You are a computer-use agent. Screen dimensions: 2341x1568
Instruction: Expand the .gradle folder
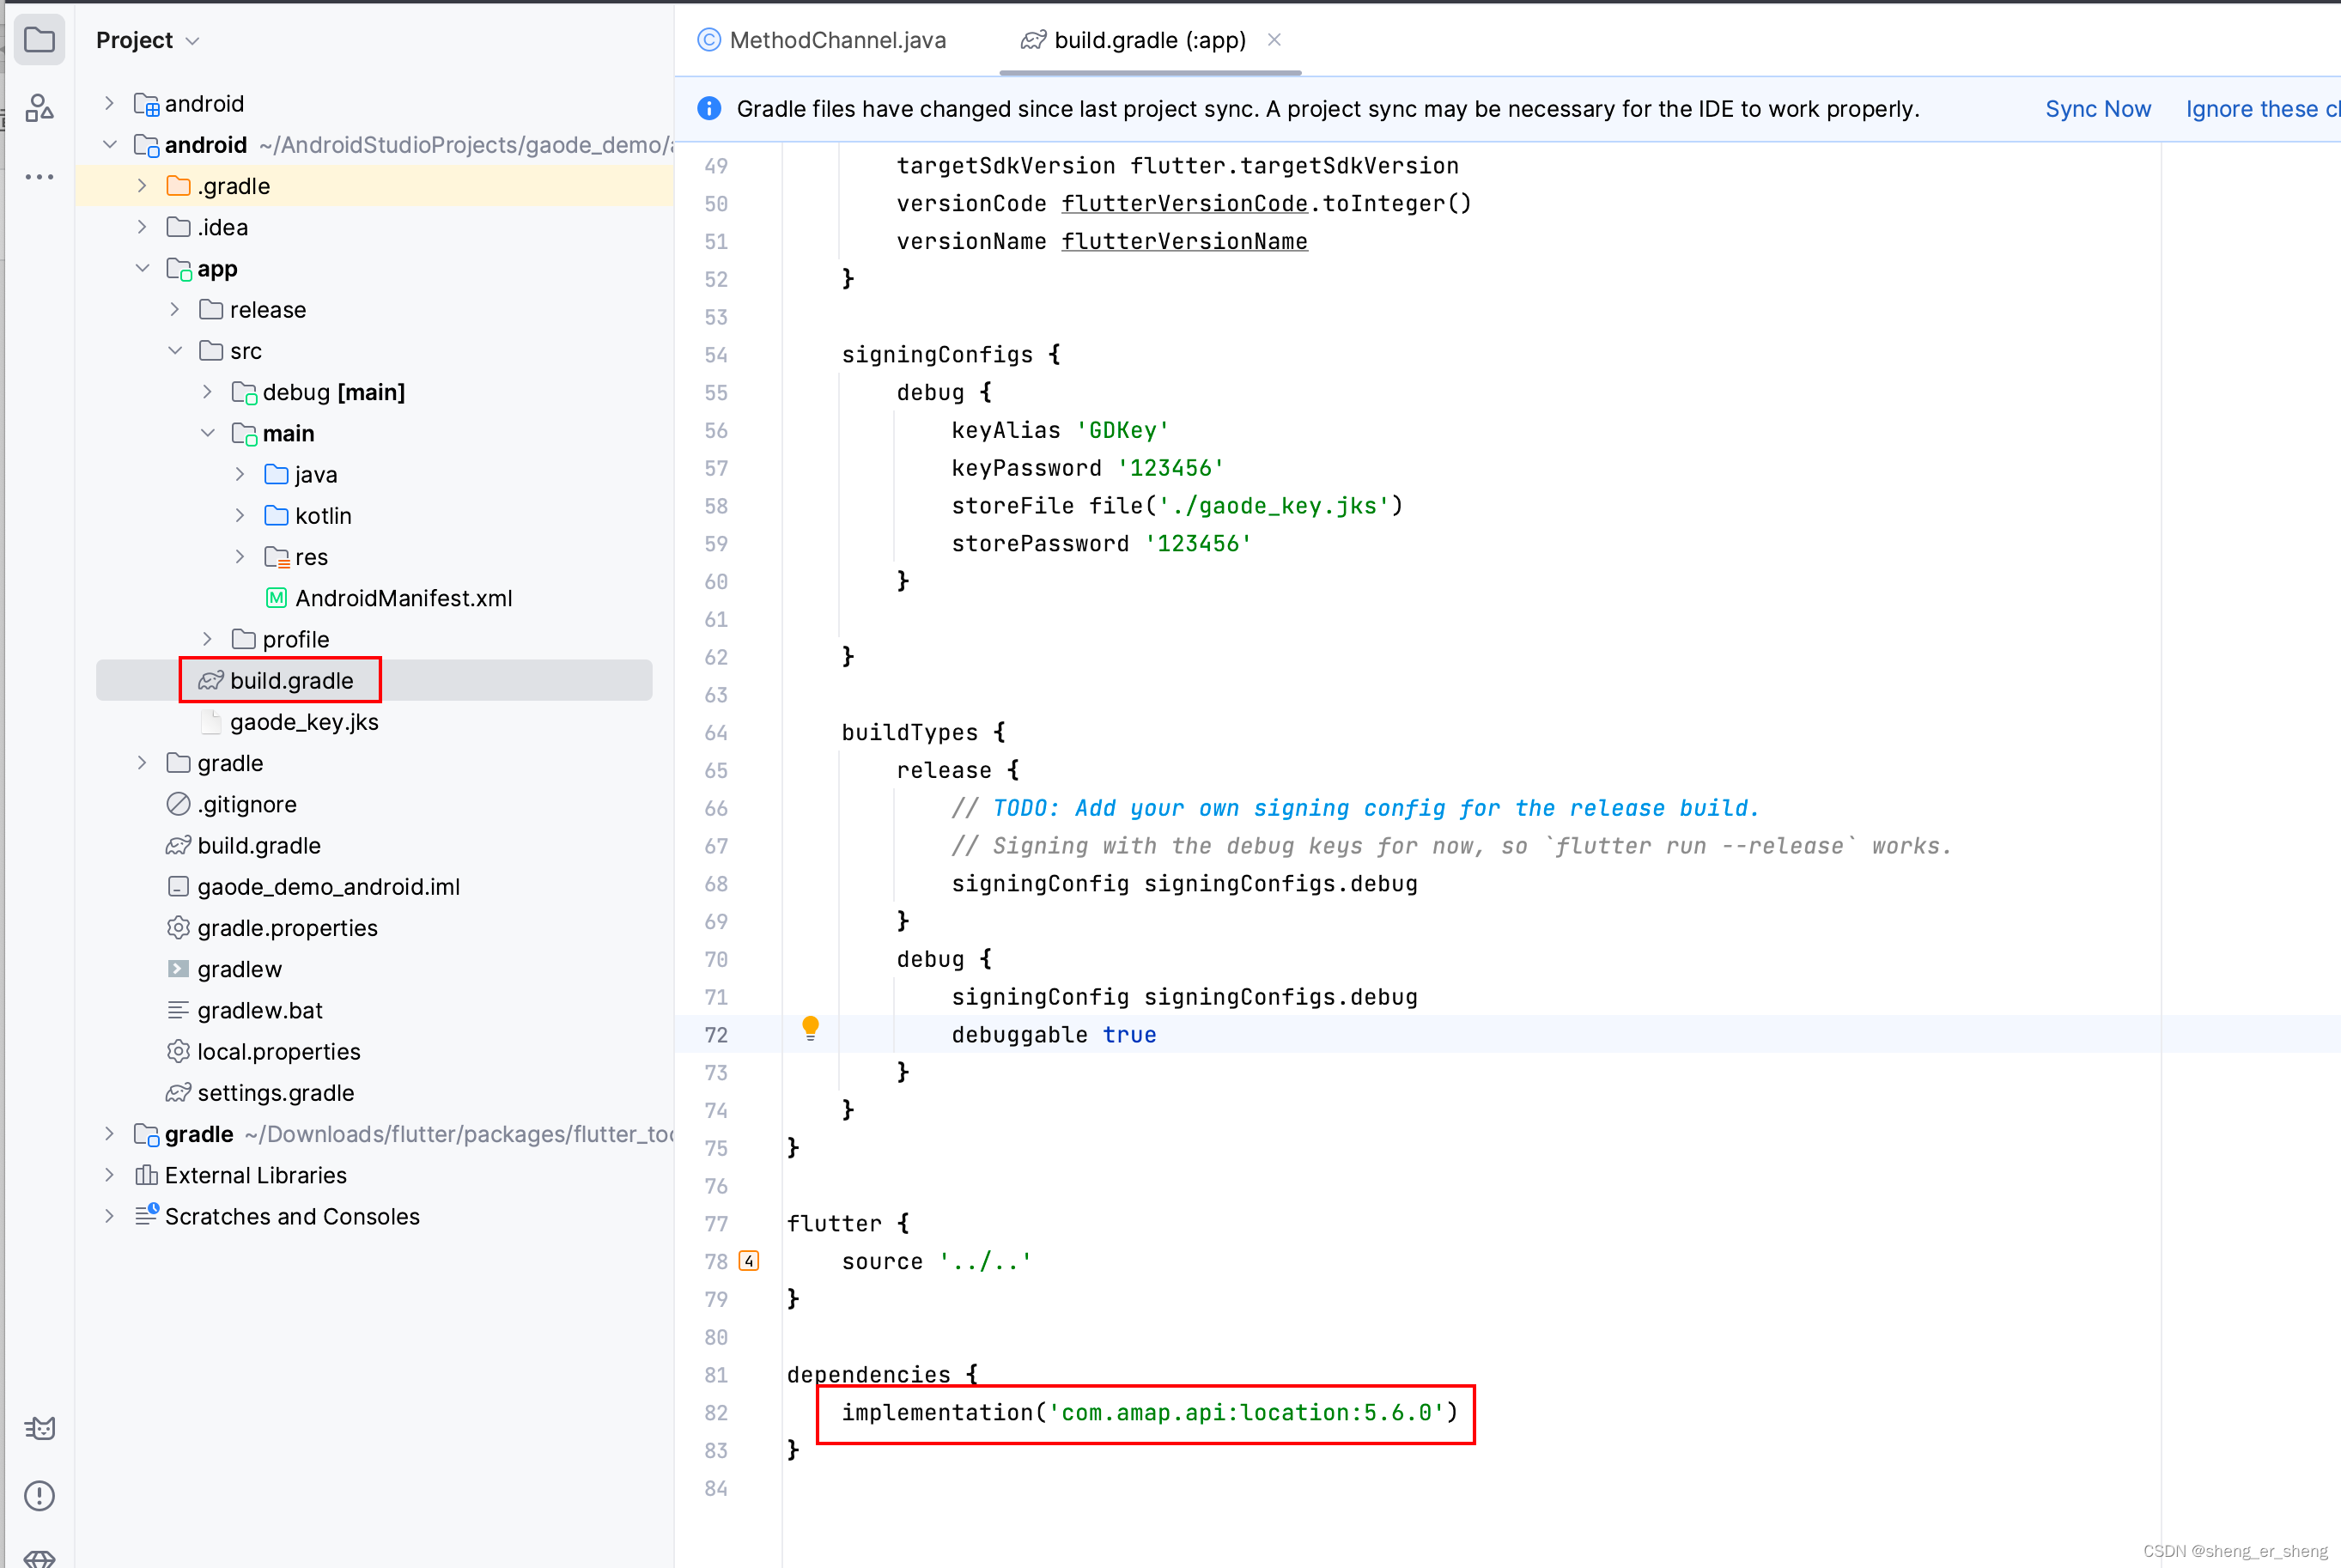pyautogui.click(x=142, y=186)
